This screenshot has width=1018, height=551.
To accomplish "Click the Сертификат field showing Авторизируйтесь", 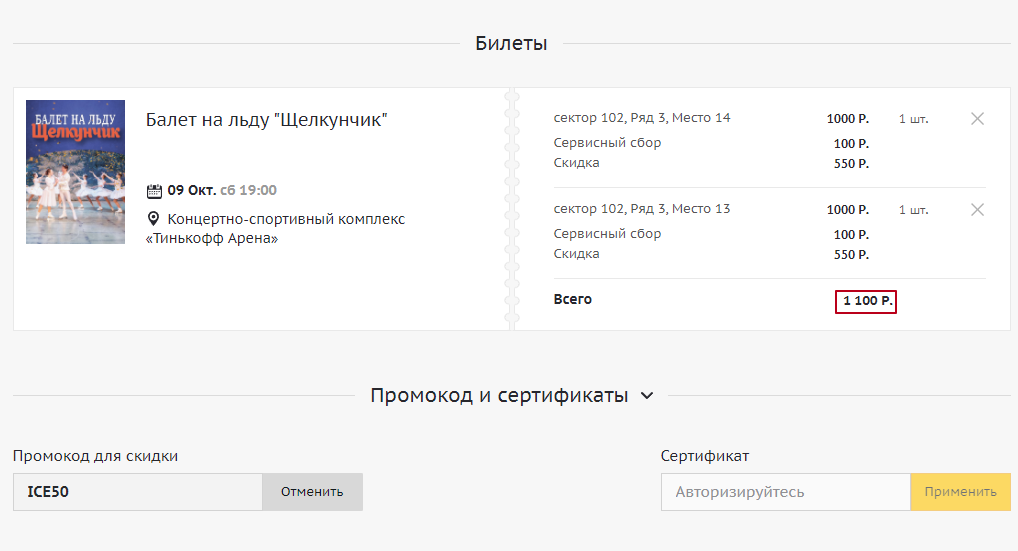I will click(x=785, y=492).
